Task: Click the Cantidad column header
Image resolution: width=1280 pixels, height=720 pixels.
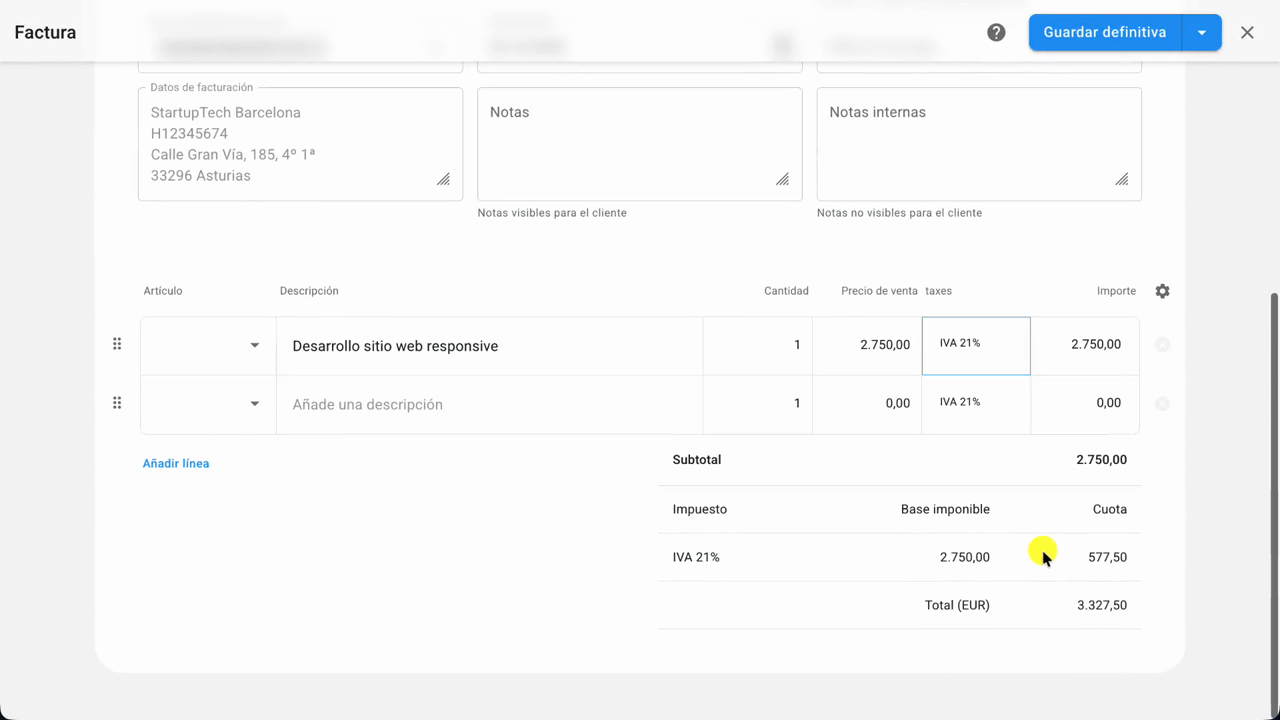Action: click(786, 291)
